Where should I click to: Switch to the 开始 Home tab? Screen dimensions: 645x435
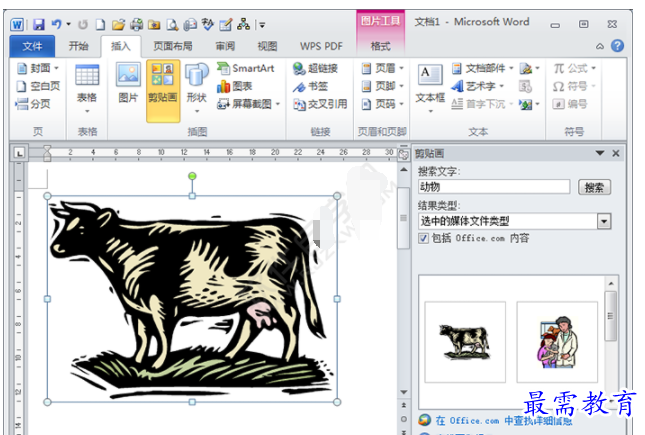(78, 46)
